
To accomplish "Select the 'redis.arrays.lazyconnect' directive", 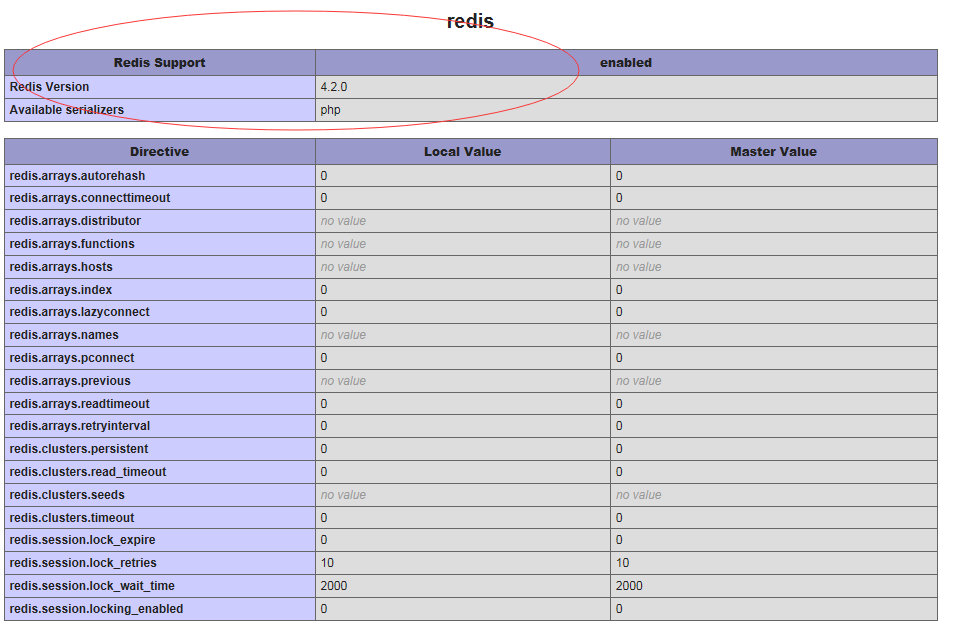I will (80, 312).
